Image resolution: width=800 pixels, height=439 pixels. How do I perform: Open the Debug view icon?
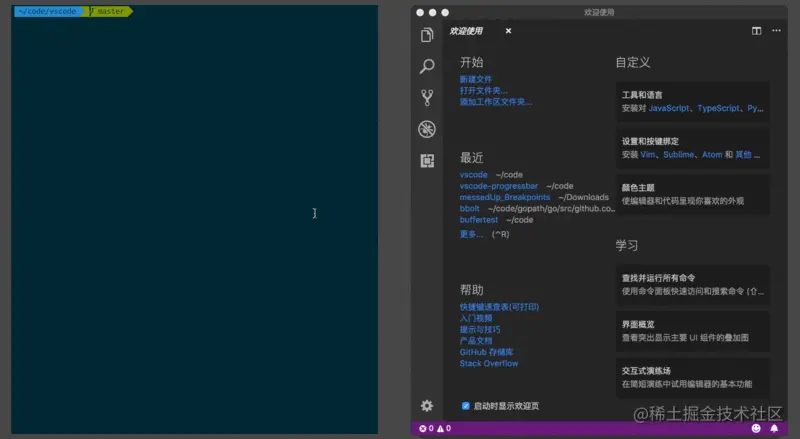tap(427, 129)
